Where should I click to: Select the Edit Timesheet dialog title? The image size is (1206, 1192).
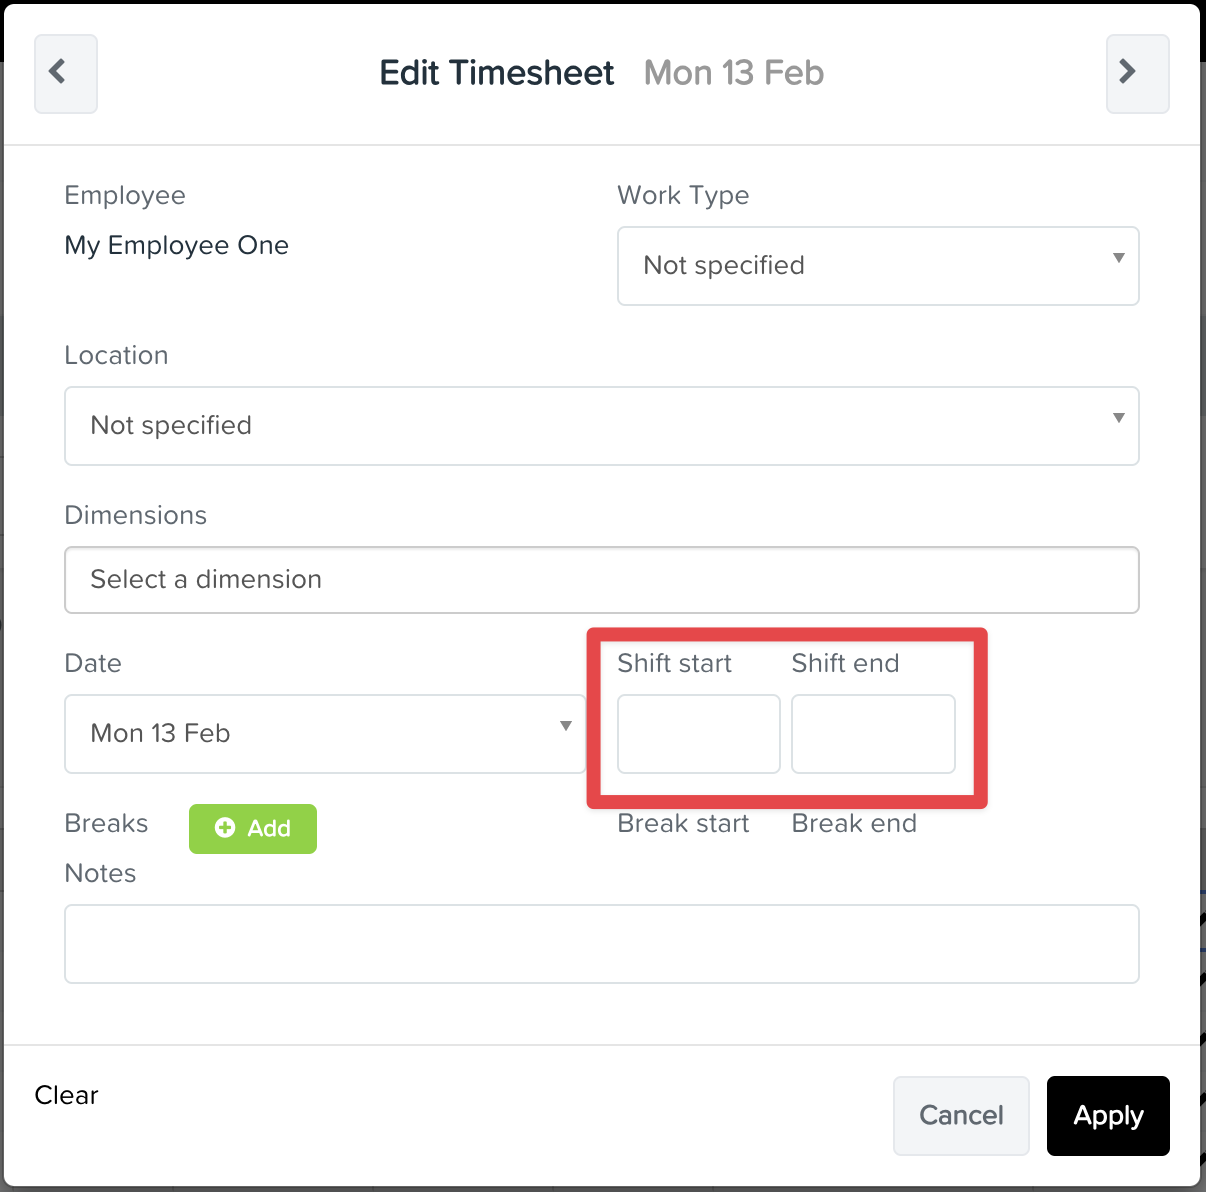[x=496, y=72]
